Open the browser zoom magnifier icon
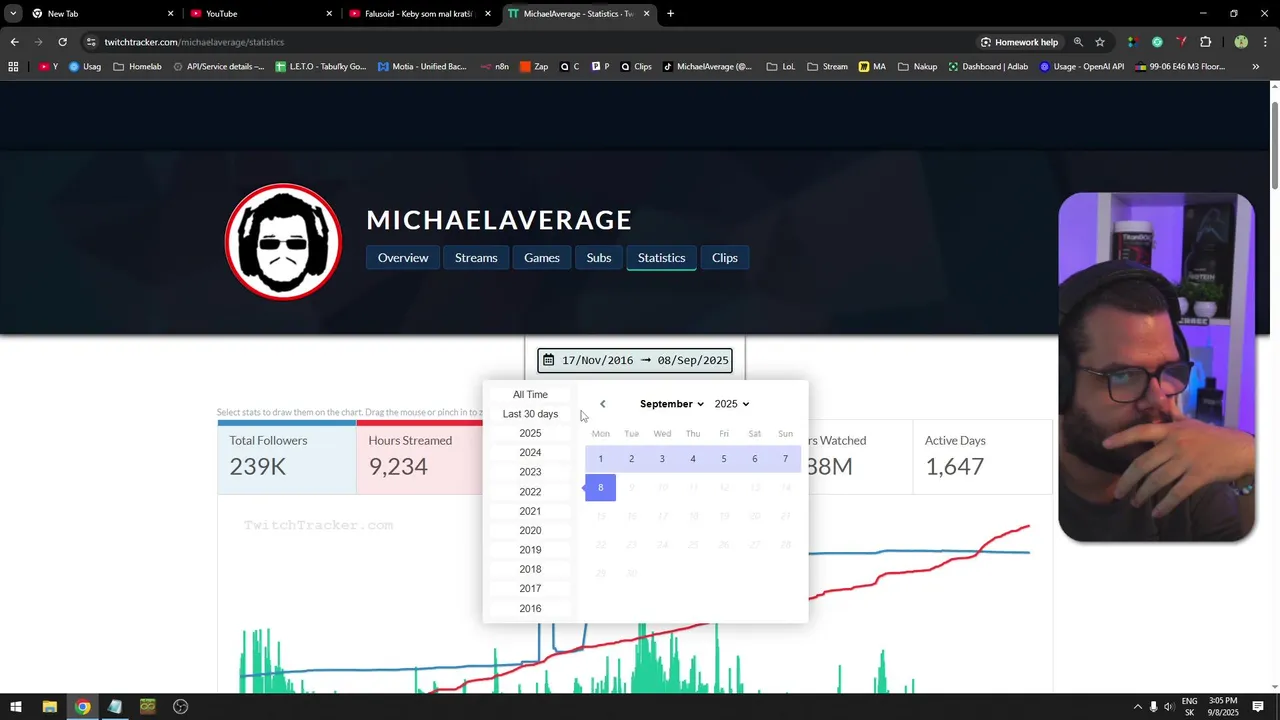The image size is (1280, 720). (x=1078, y=42)
